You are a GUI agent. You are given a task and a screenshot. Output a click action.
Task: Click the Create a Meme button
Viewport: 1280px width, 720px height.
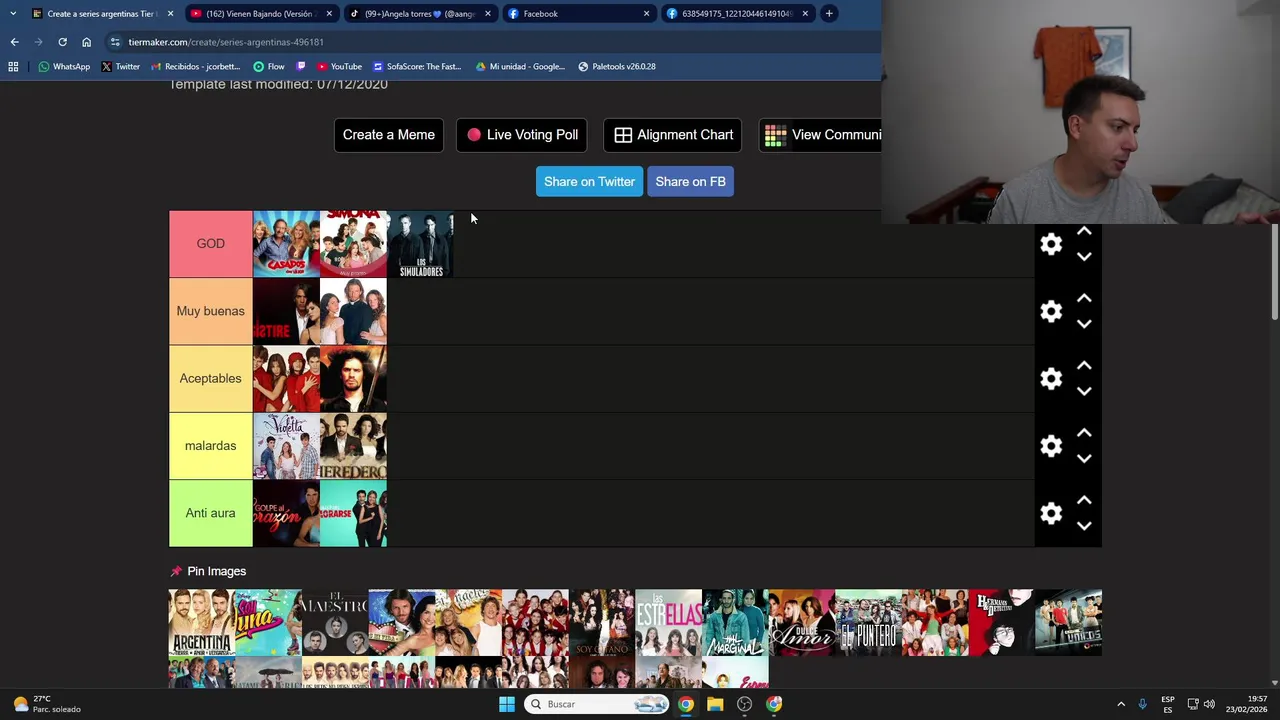[389, 135]
